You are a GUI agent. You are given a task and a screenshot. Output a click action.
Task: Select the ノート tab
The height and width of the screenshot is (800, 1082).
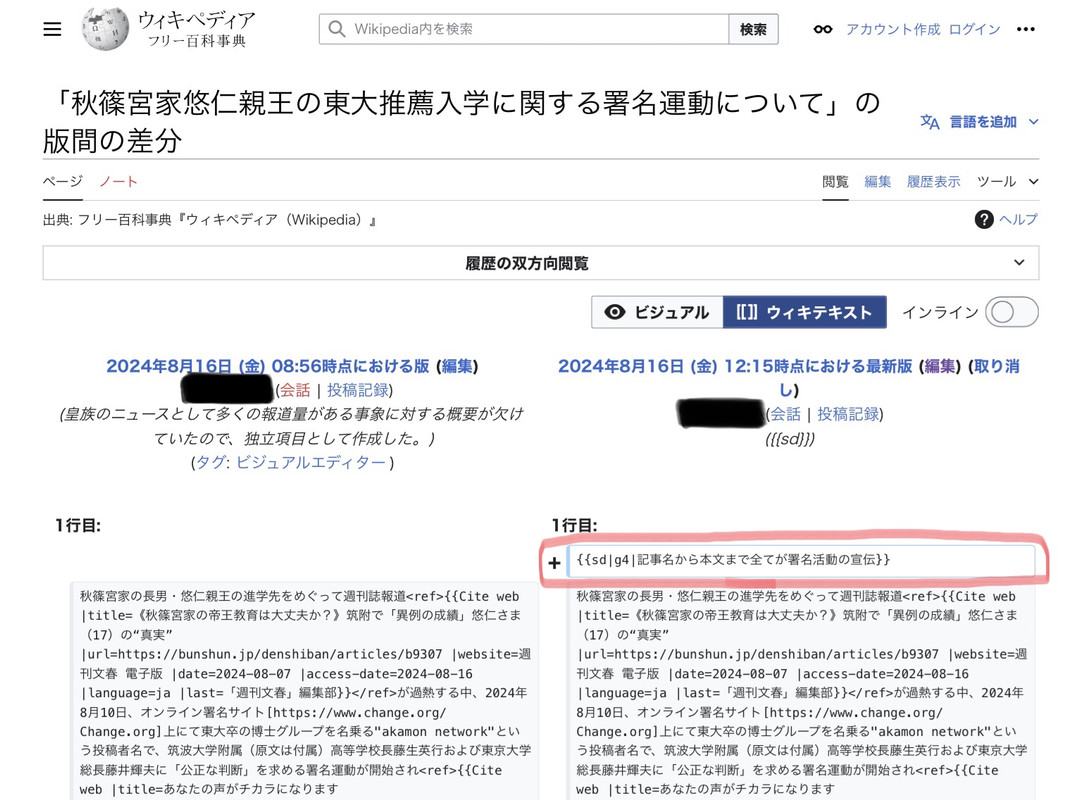click(118, 182)
